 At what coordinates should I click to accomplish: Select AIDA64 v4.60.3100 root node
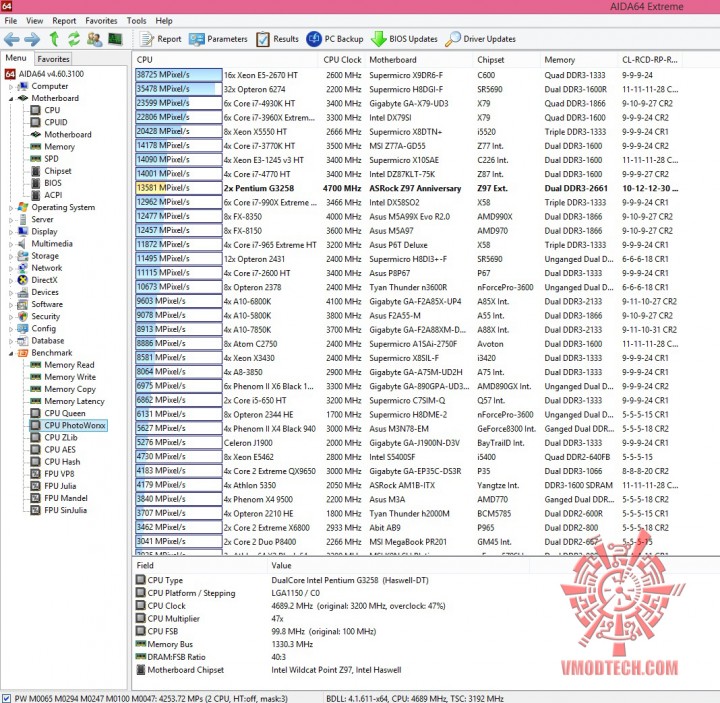[45, 74]
